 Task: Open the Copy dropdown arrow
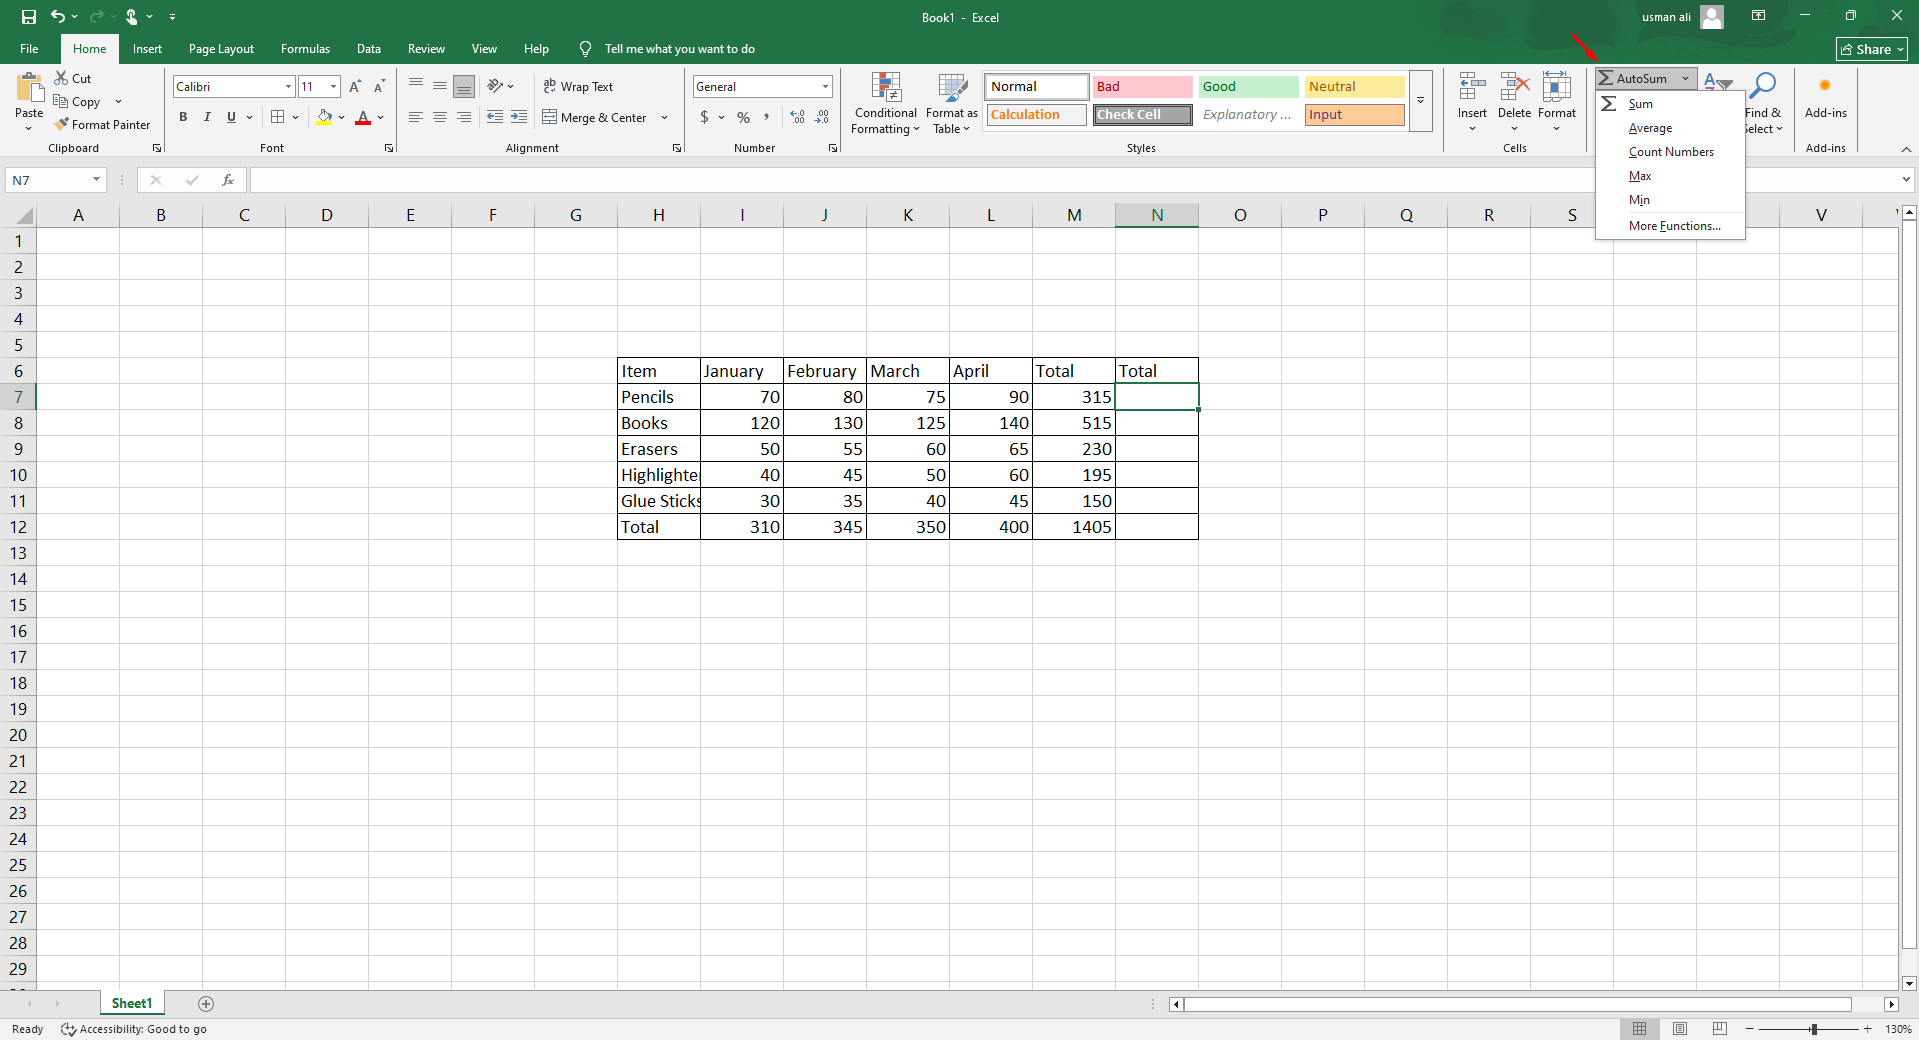click(118, 102)
